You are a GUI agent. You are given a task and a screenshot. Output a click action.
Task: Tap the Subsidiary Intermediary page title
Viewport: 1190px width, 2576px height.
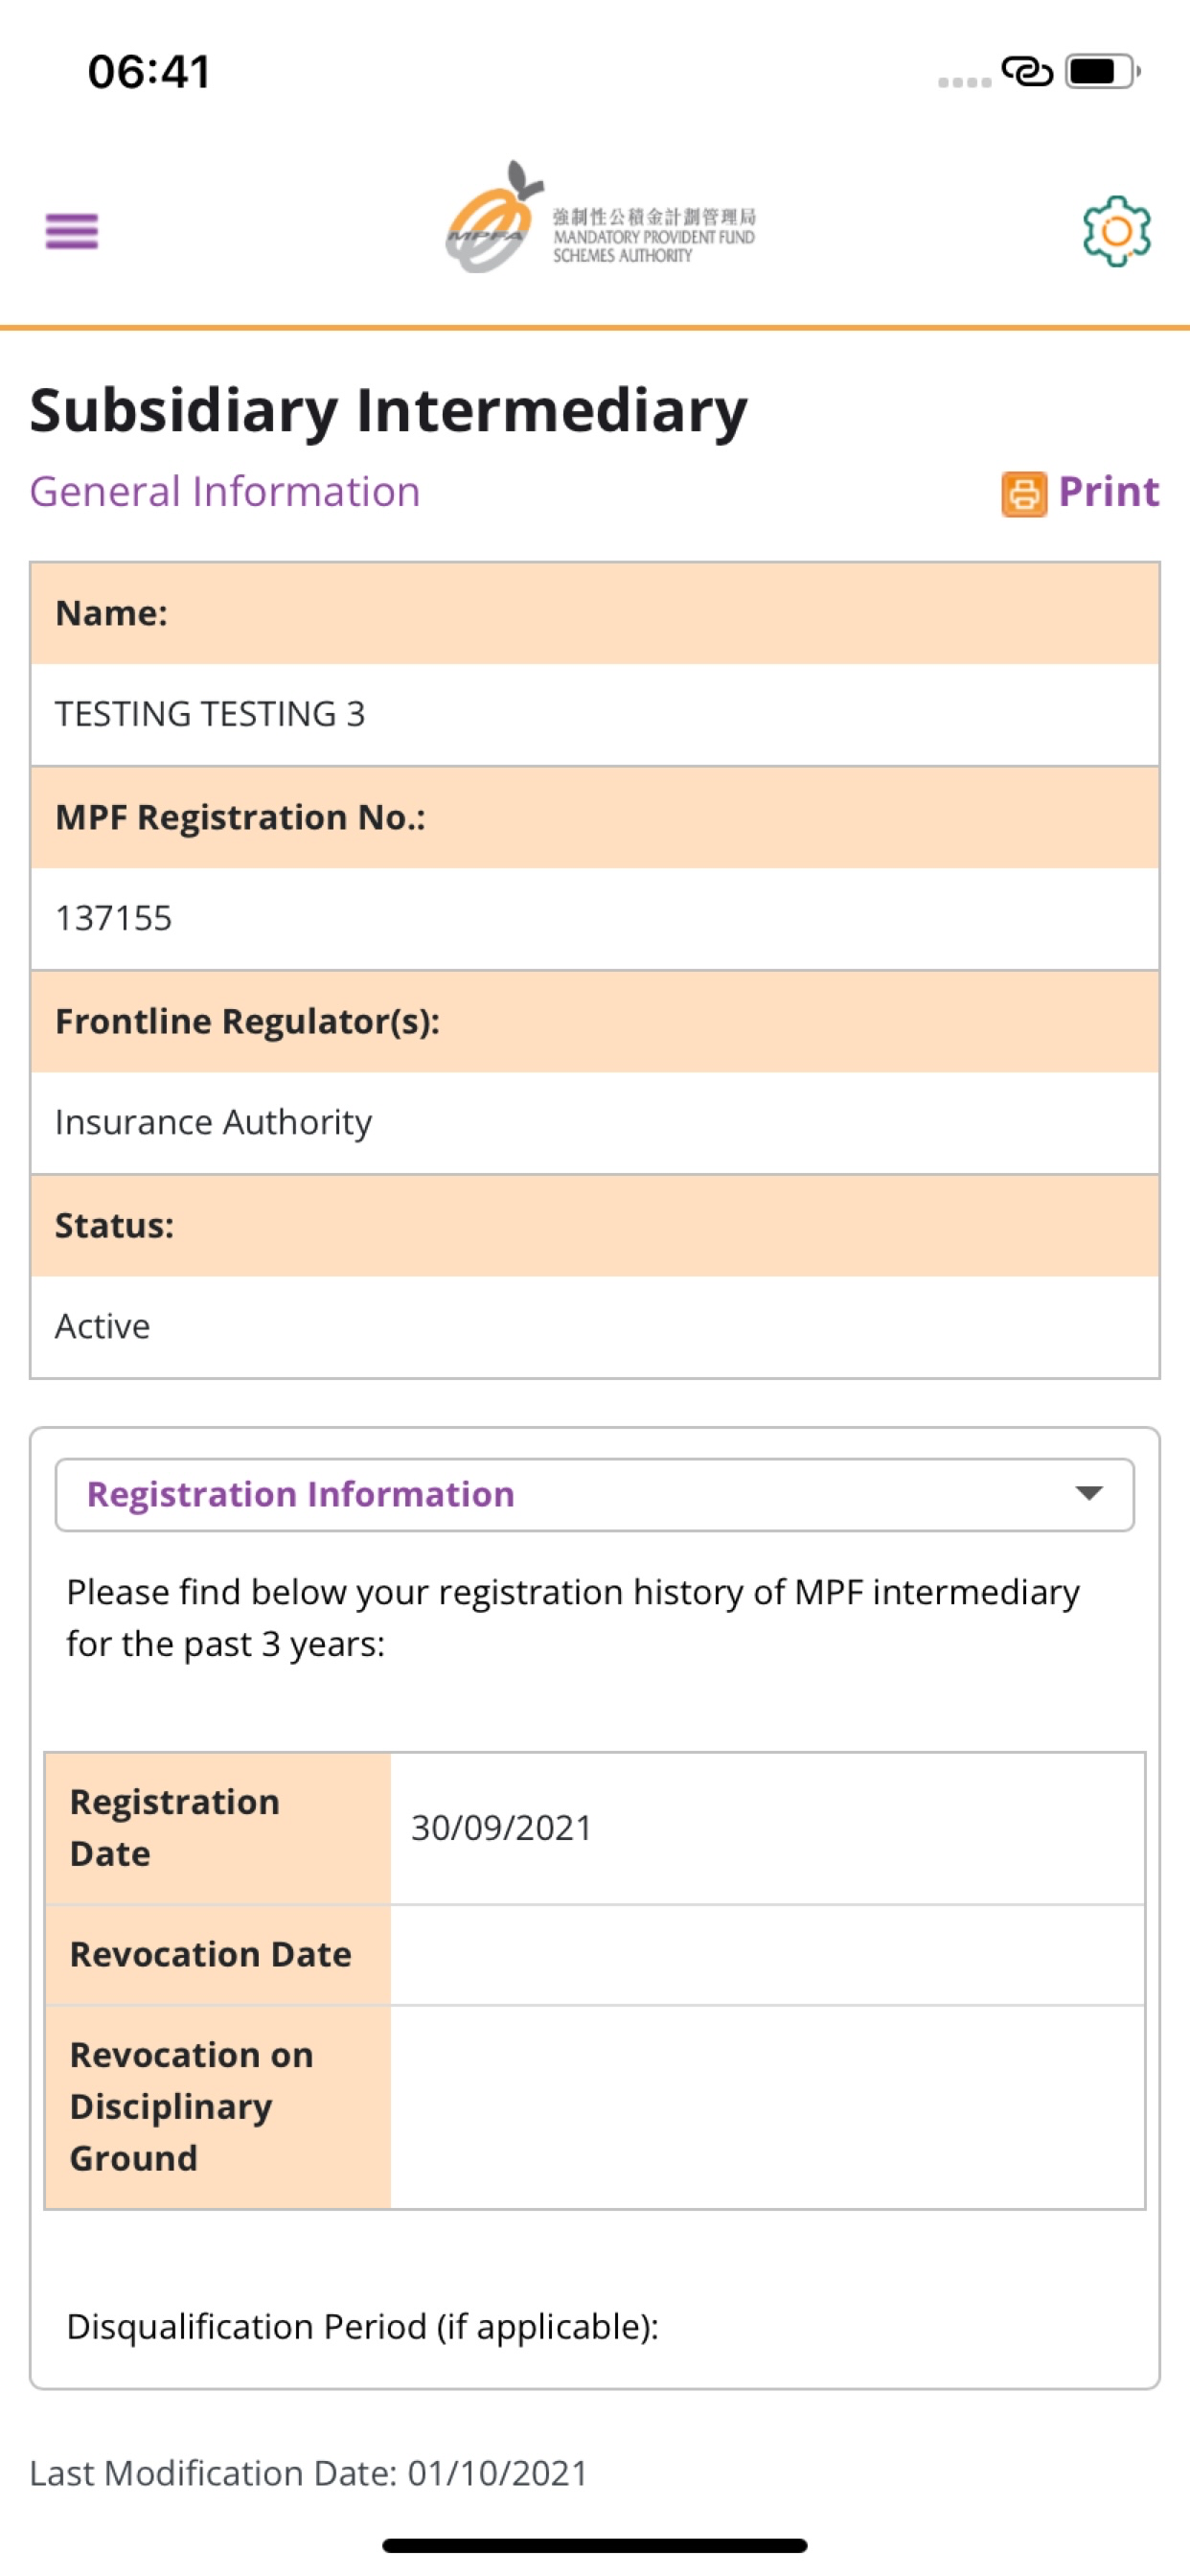click(x=388, y=410)
